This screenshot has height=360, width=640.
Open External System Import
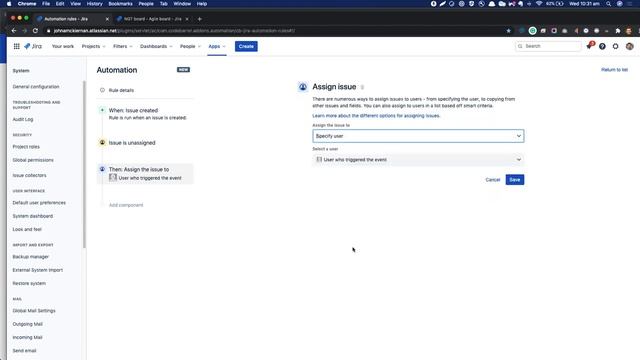click(x=38, y=270)
